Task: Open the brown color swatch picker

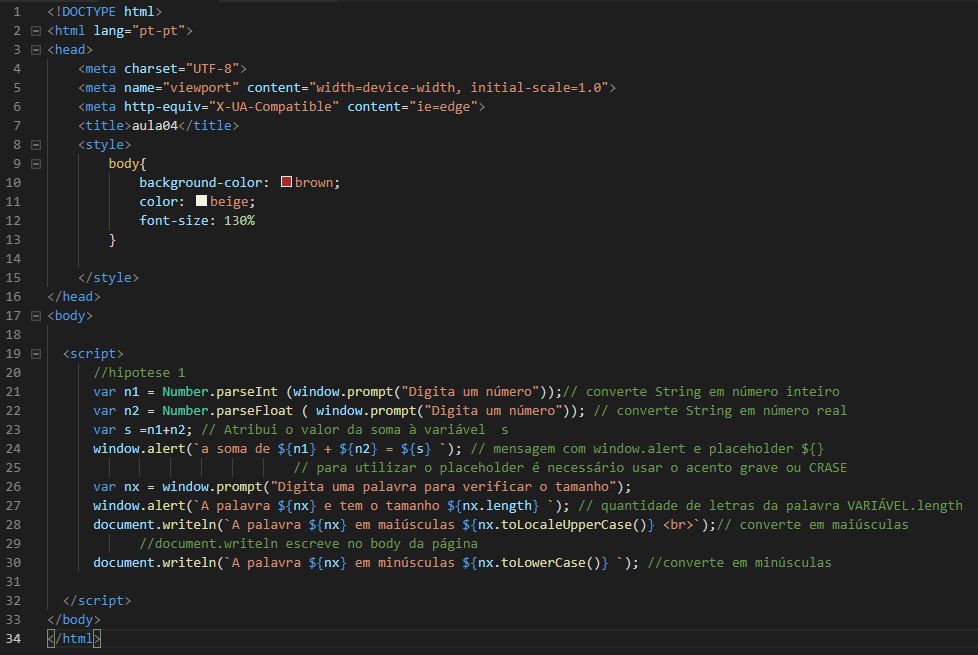Action: (x=286, y=182)
